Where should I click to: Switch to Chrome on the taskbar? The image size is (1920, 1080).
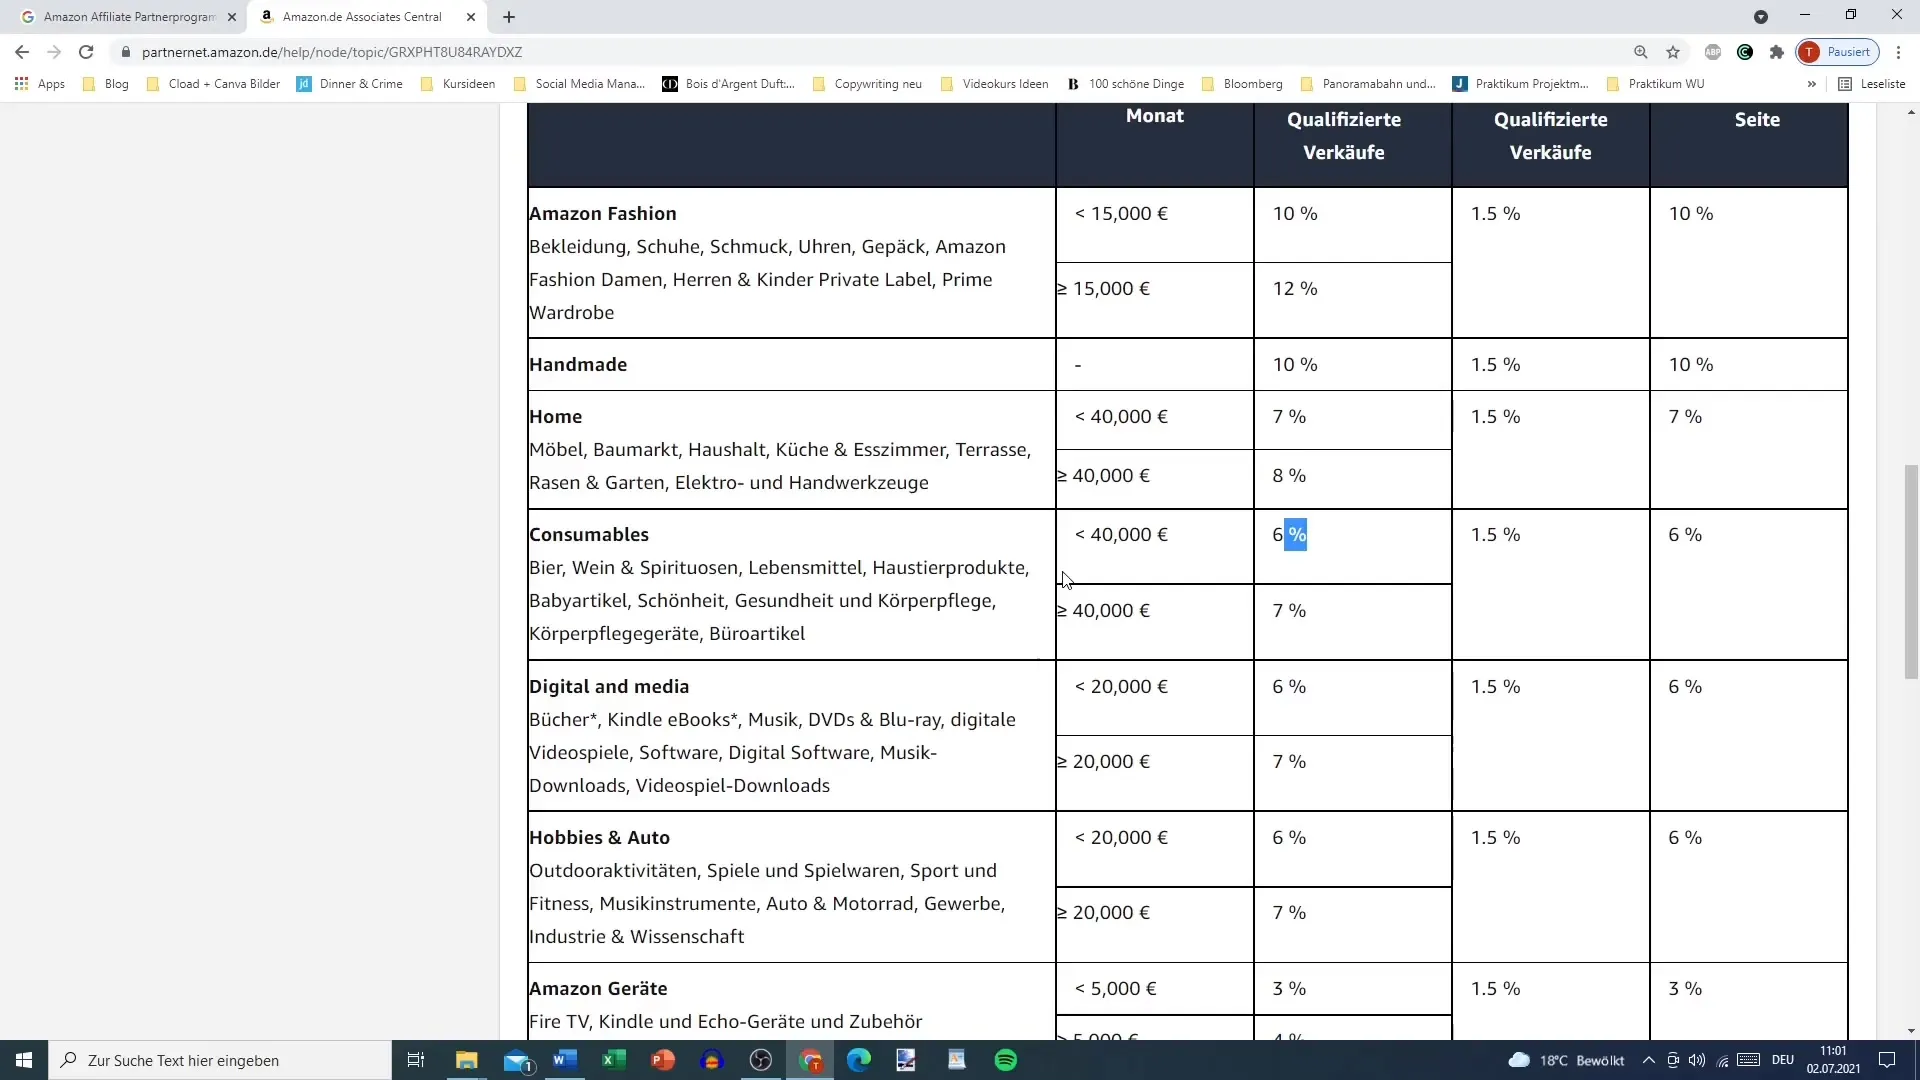click(810, 1060)
